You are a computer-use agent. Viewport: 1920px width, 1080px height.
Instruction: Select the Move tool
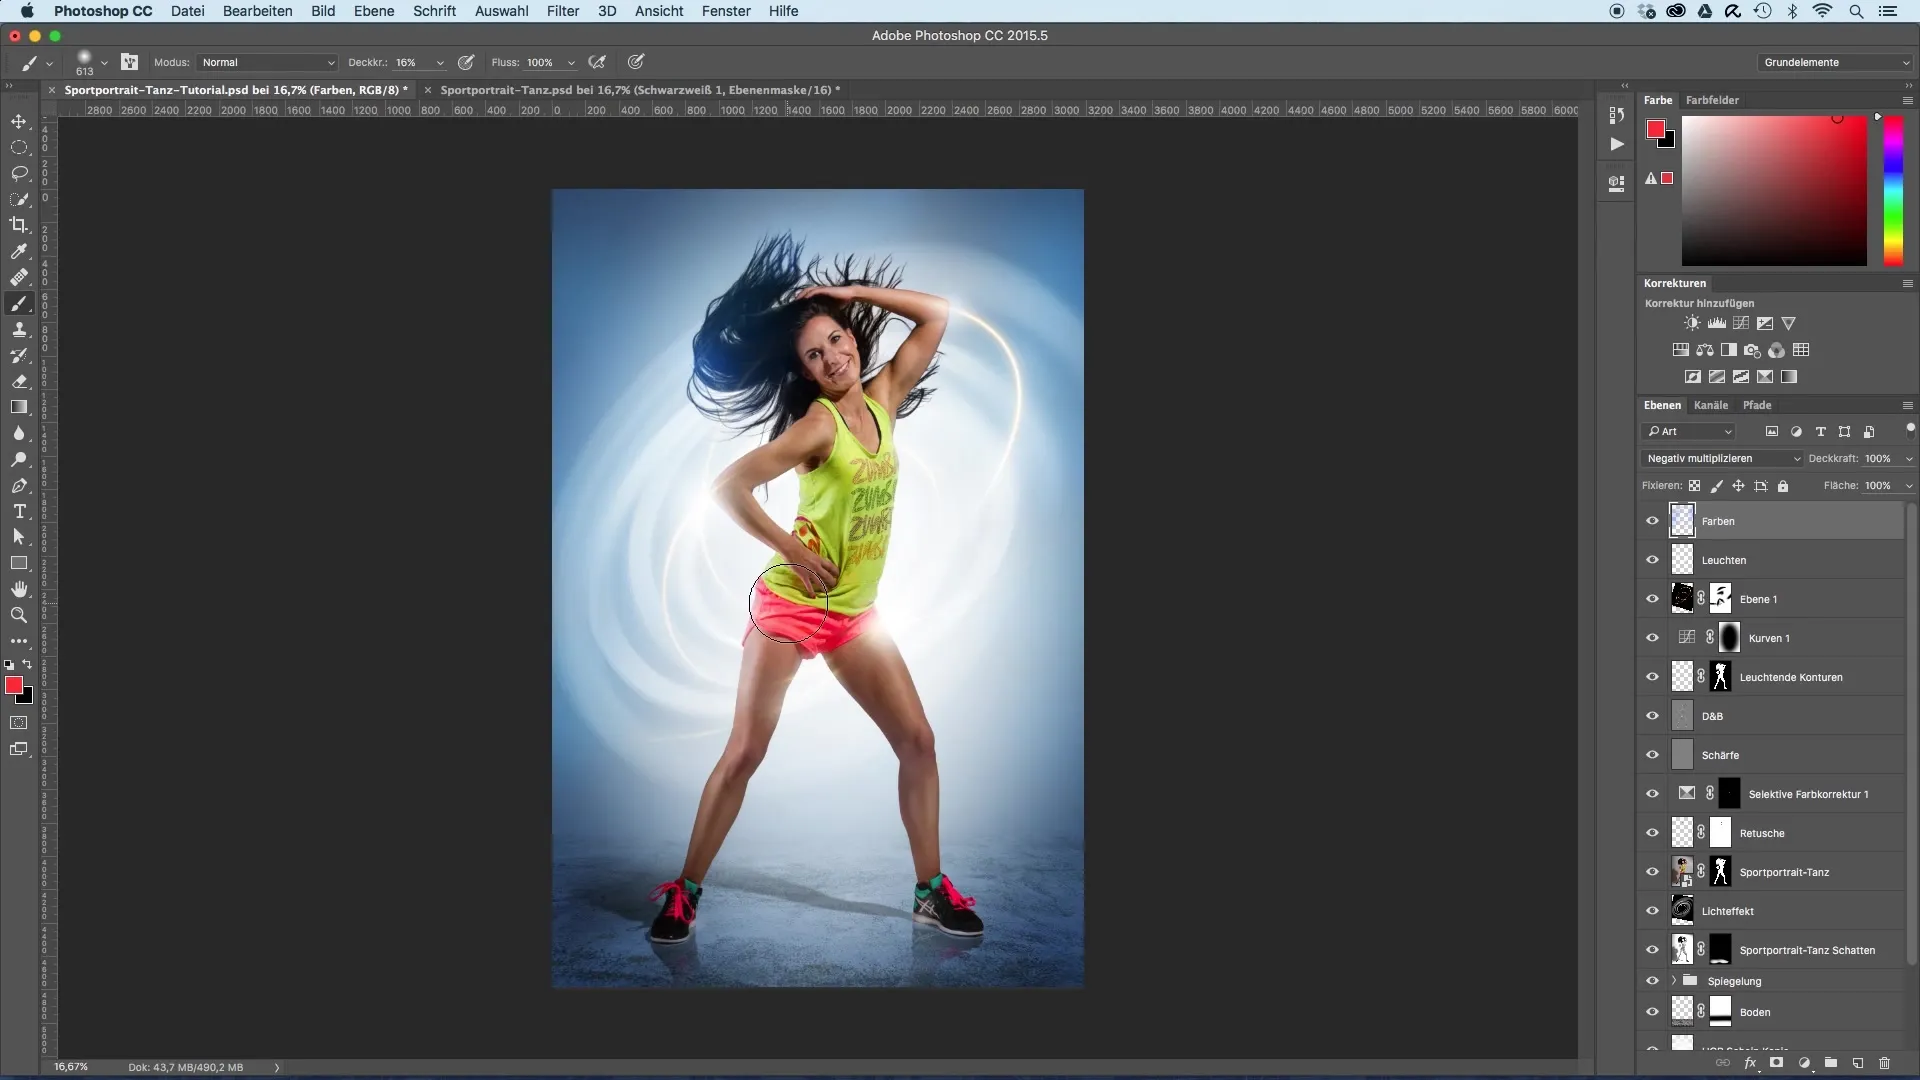(x=19, y=121)
